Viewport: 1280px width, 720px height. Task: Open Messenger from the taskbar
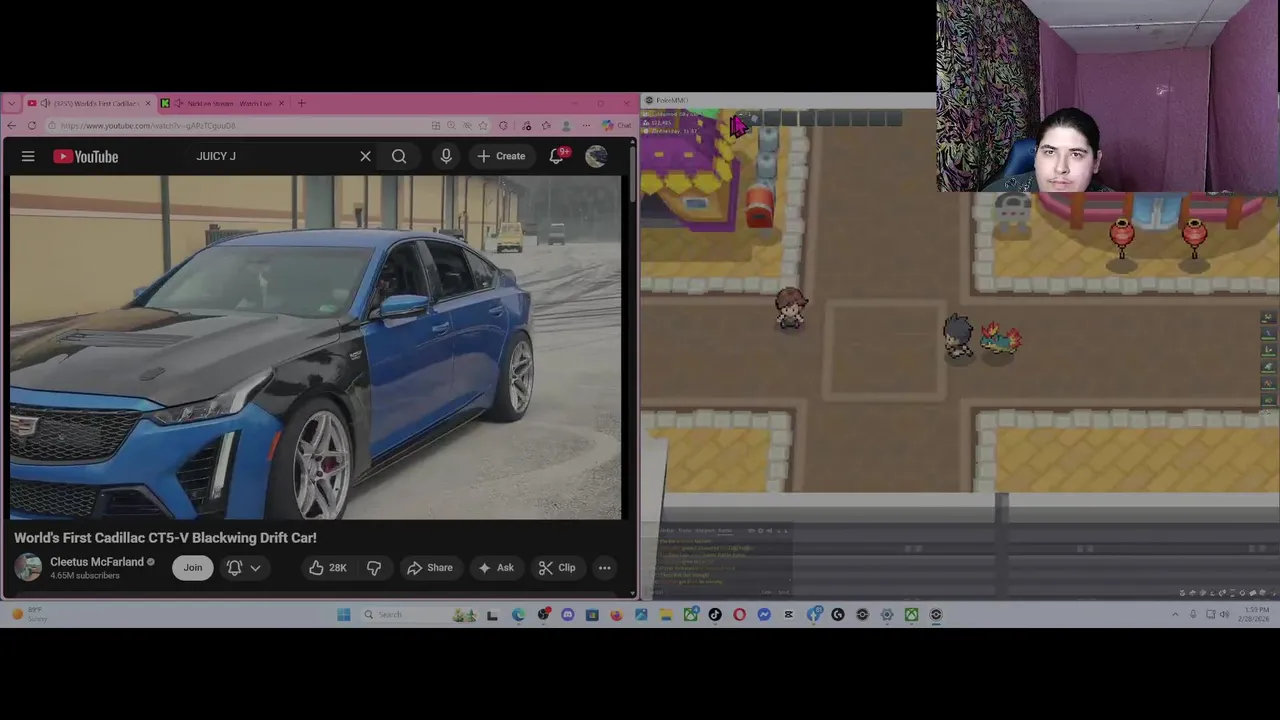[x=764, y=614]
